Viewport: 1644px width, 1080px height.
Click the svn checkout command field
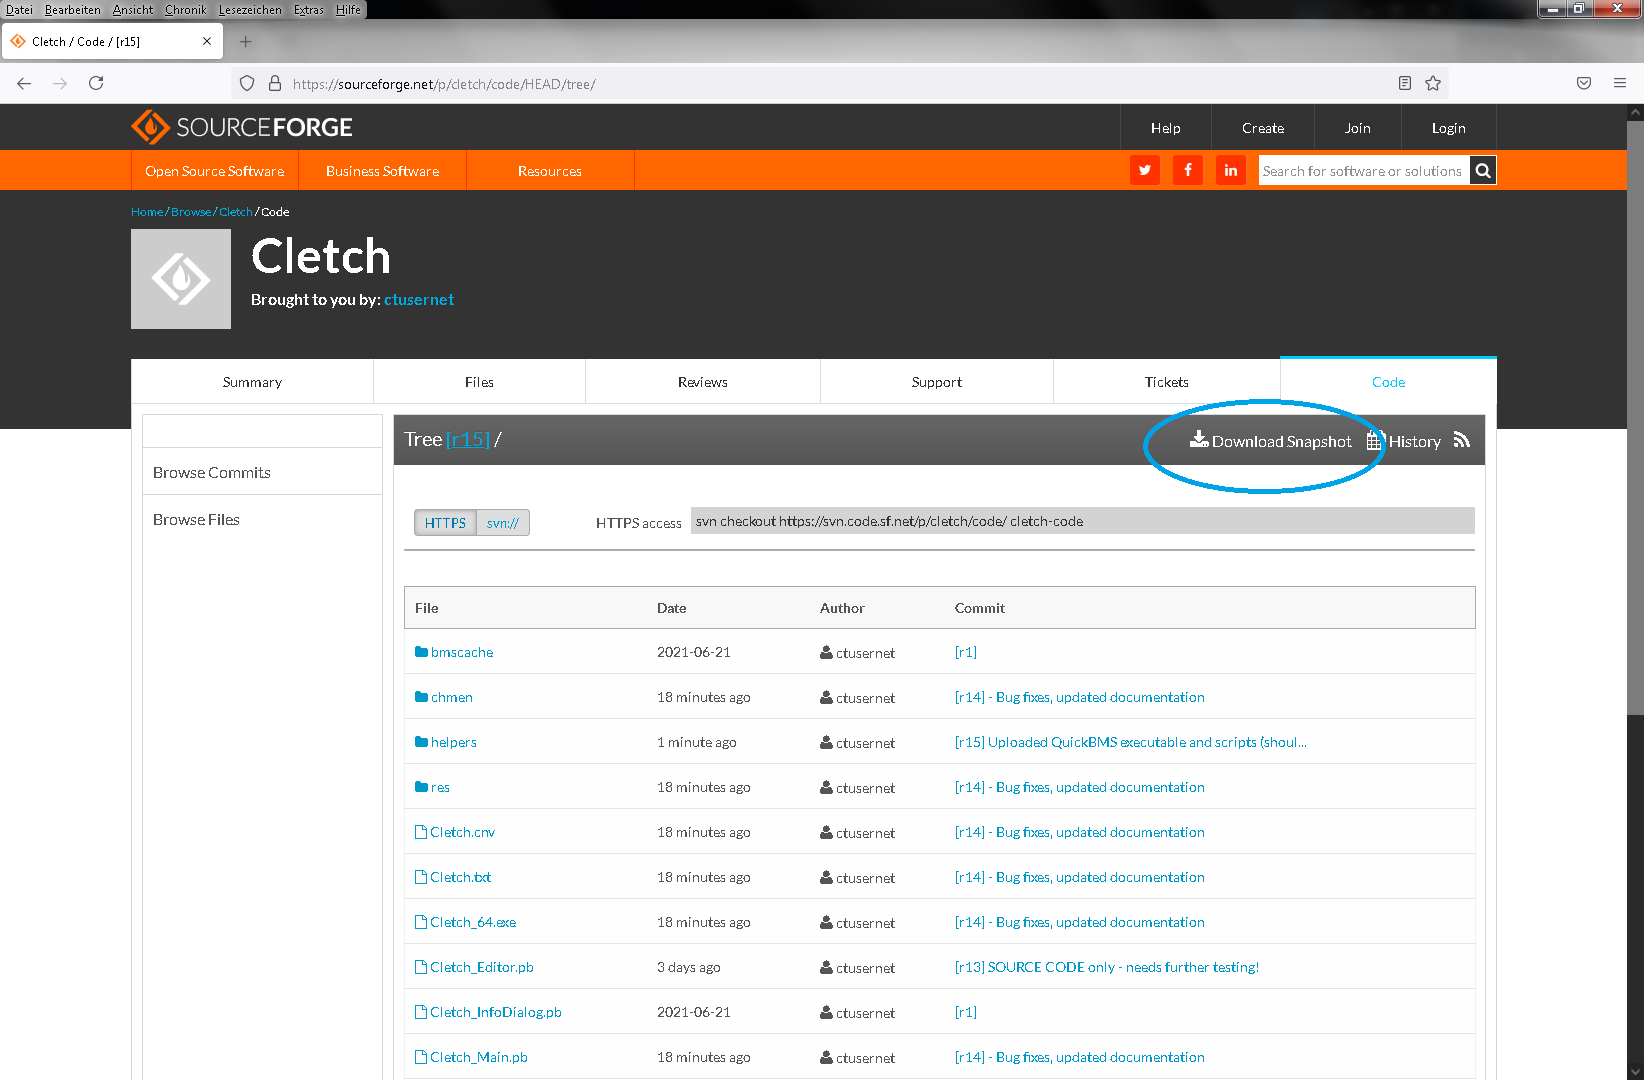[1082, 521]
